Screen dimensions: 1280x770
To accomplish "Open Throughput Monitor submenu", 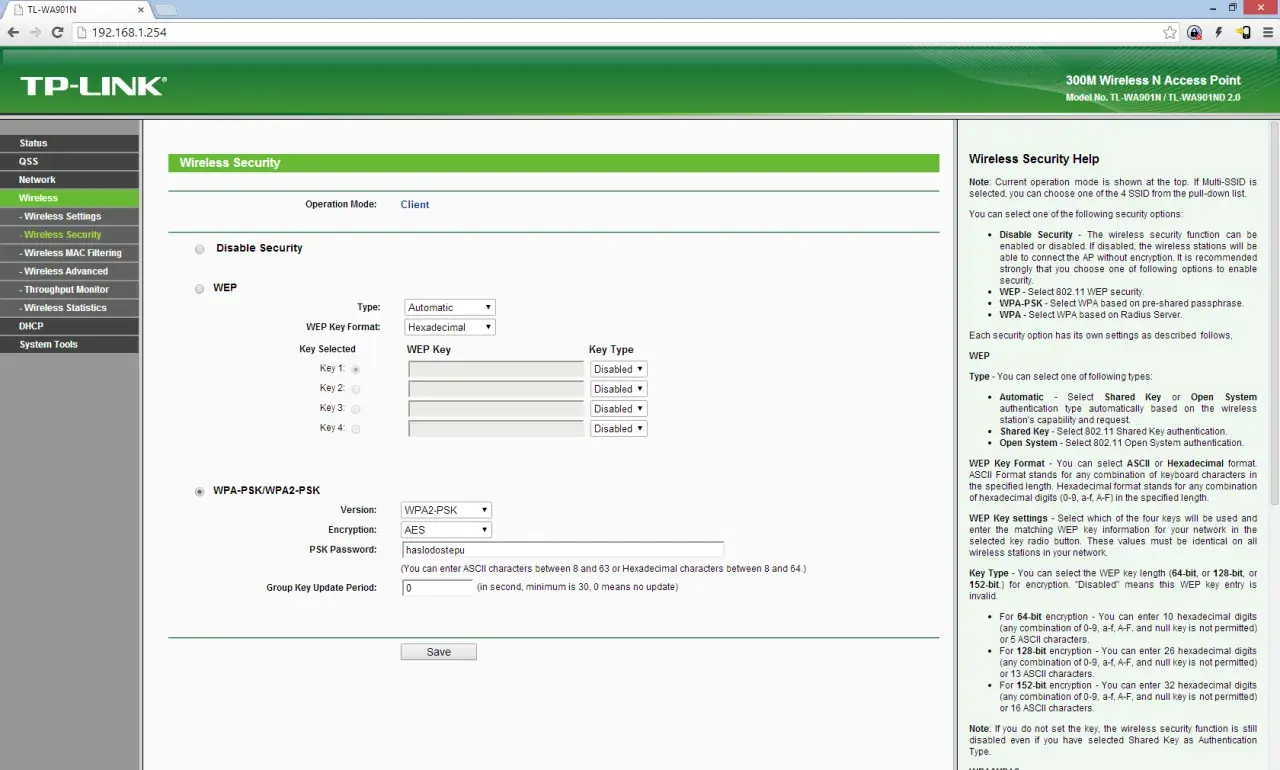I will point(70,290).
